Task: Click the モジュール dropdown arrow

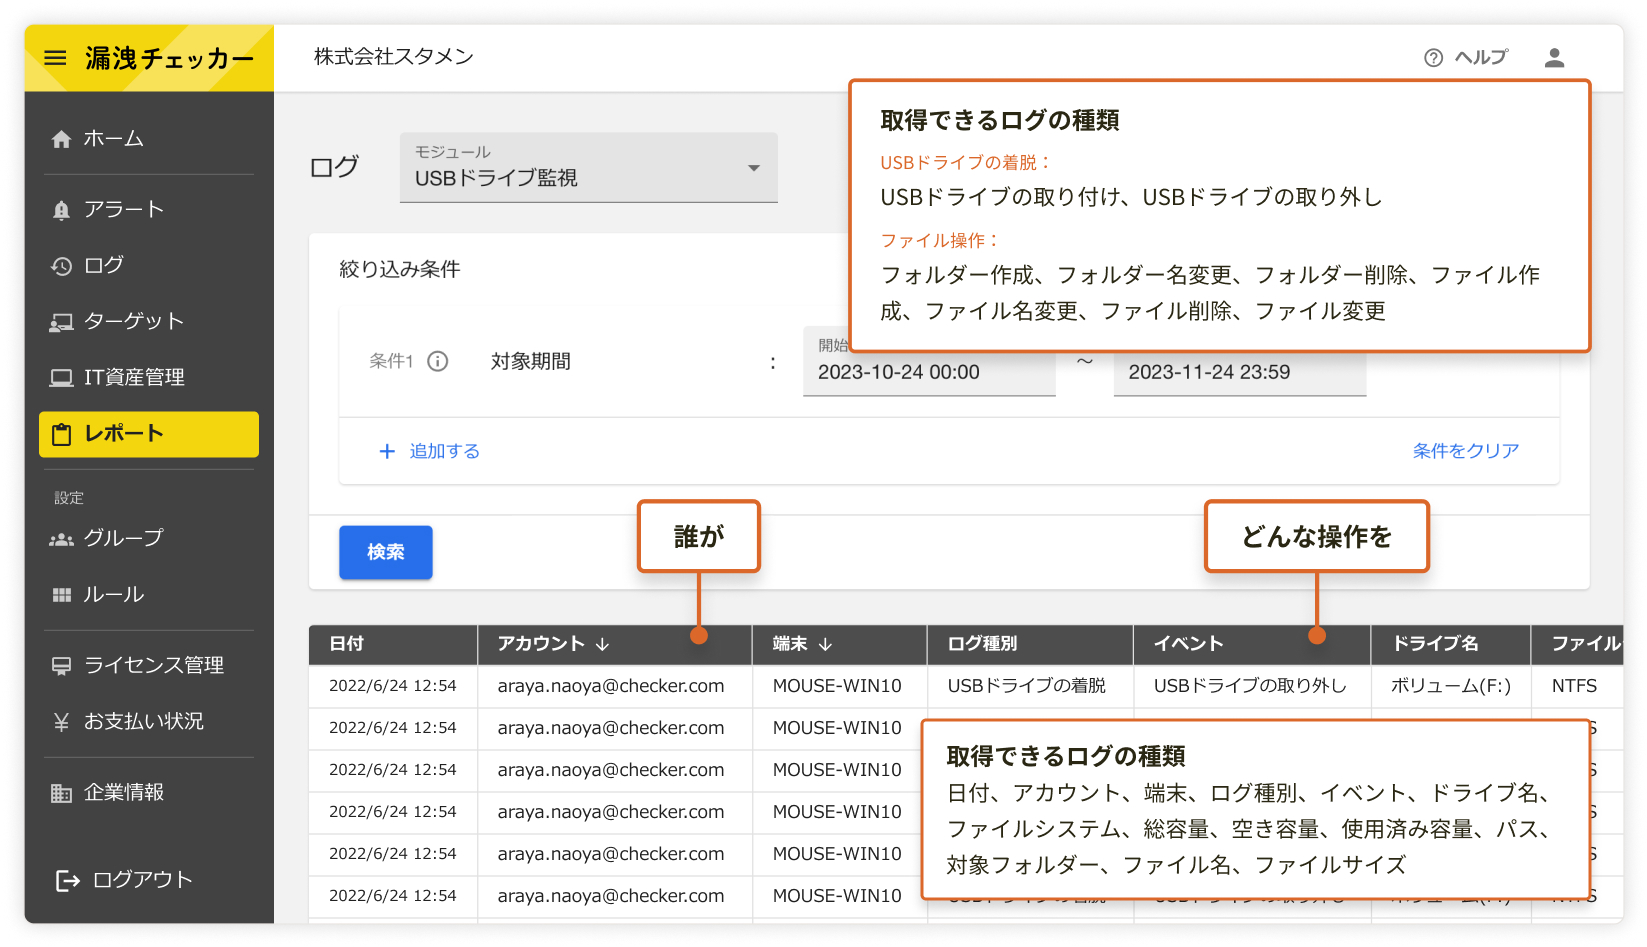Action: pos(754,168)
